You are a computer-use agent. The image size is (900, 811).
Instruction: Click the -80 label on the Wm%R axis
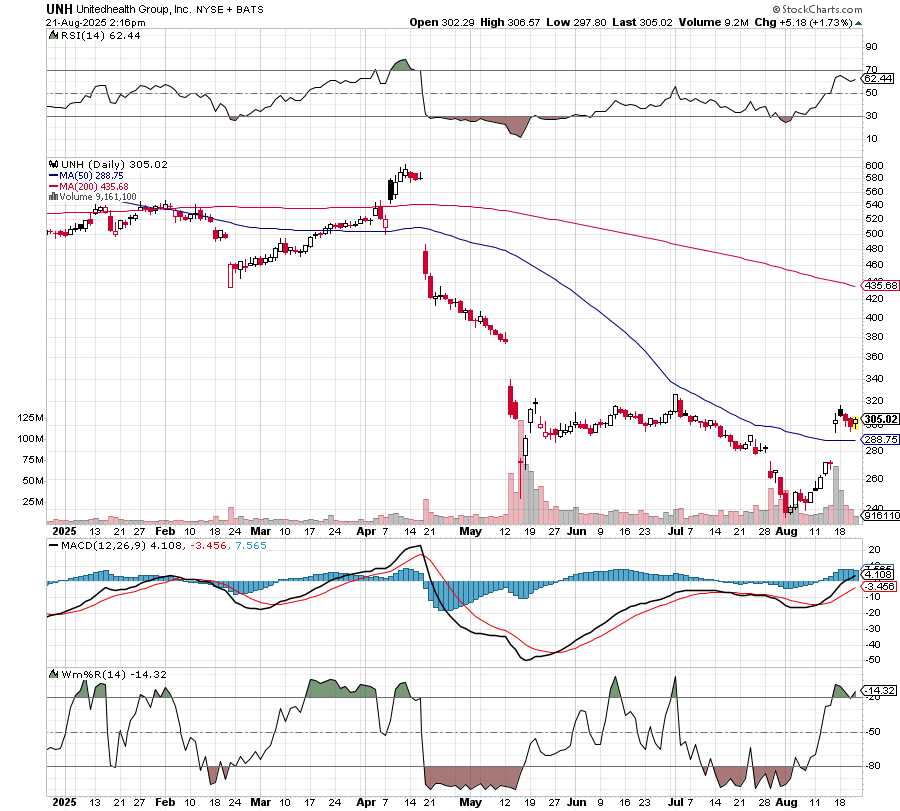click(874, 766)
